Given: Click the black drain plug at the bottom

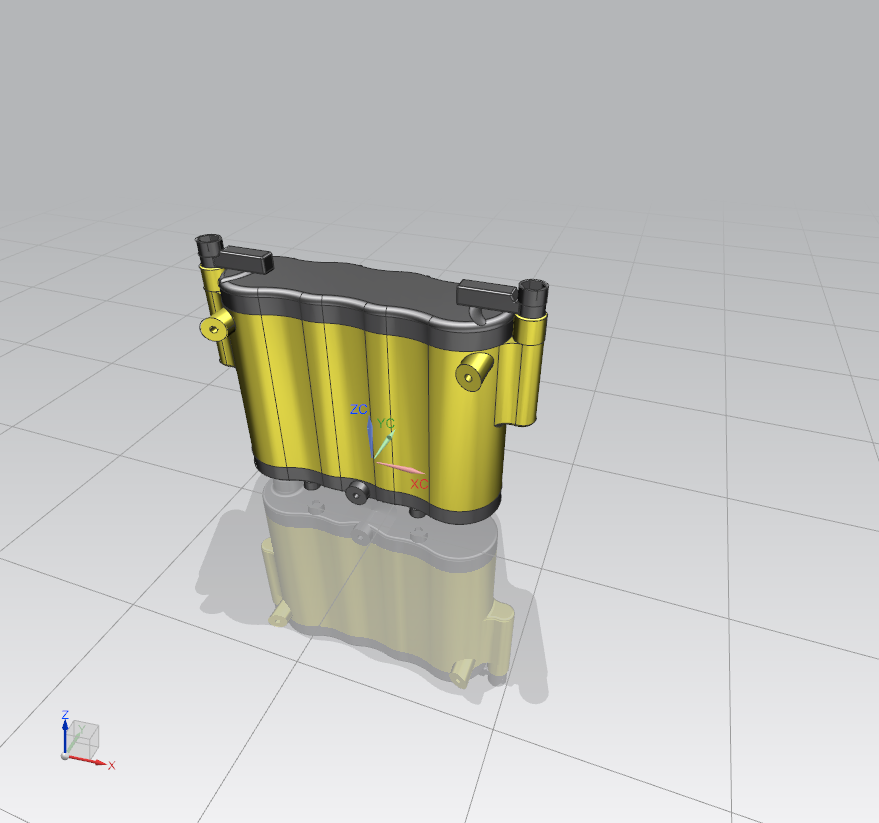Looking at the screenshot, I should point(357,492).
